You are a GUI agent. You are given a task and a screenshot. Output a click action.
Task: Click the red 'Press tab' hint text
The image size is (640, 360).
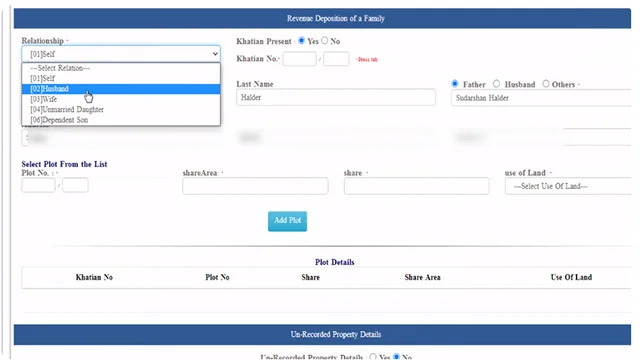click(367, 60)
